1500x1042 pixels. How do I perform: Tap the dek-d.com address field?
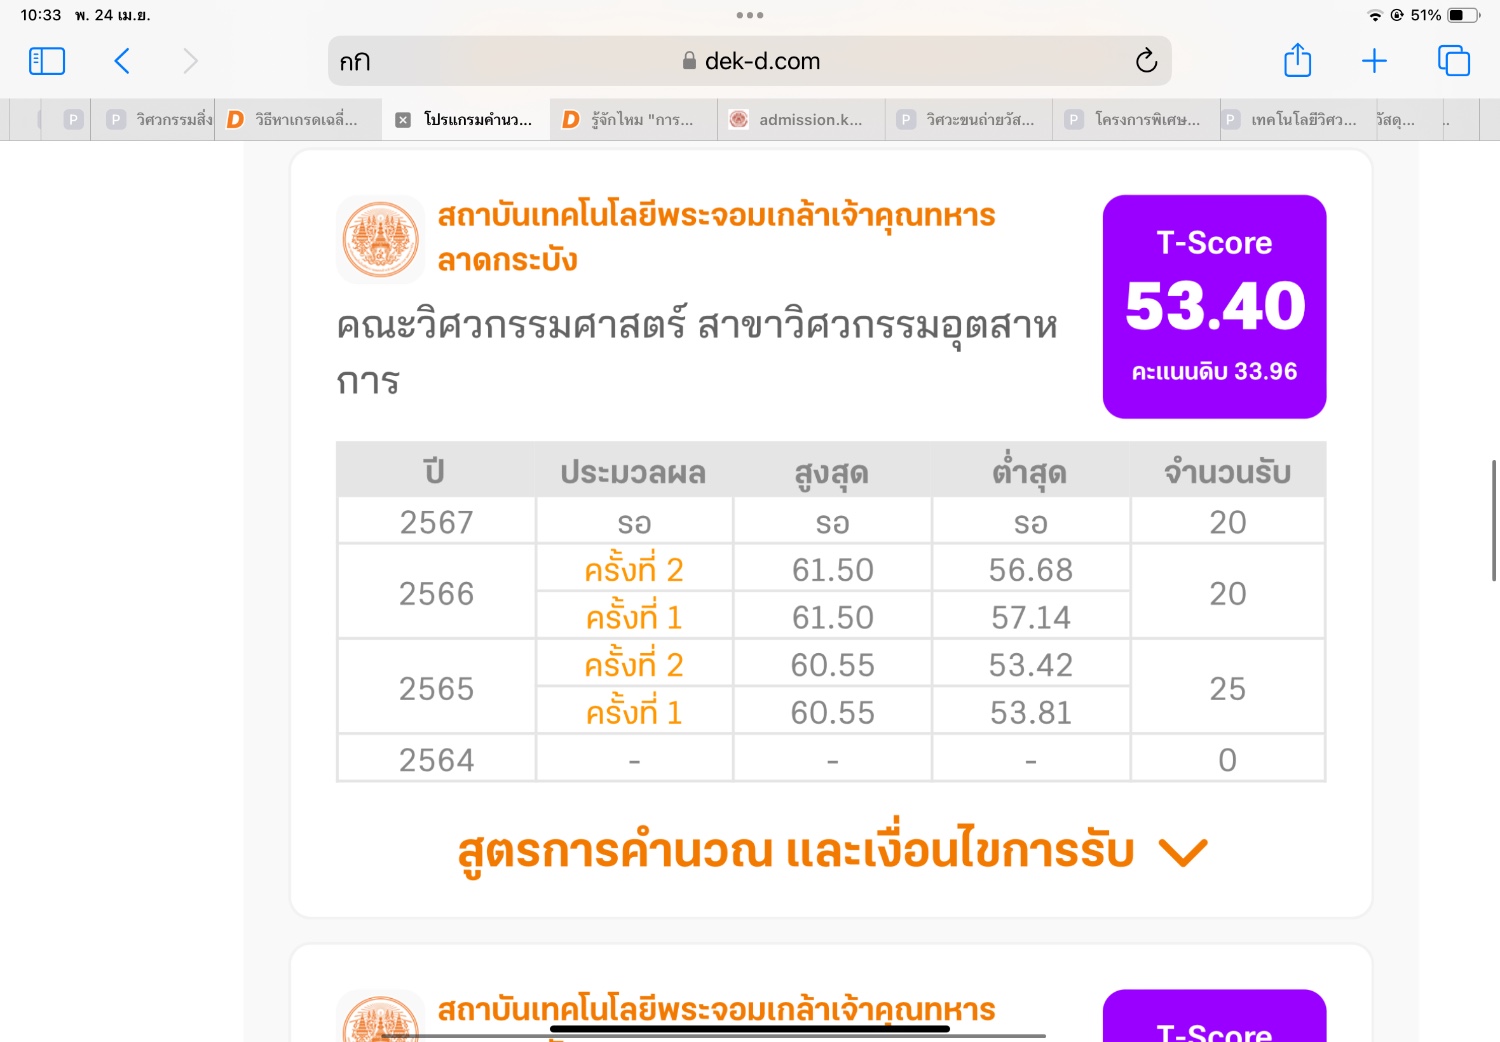coord(750,61)
